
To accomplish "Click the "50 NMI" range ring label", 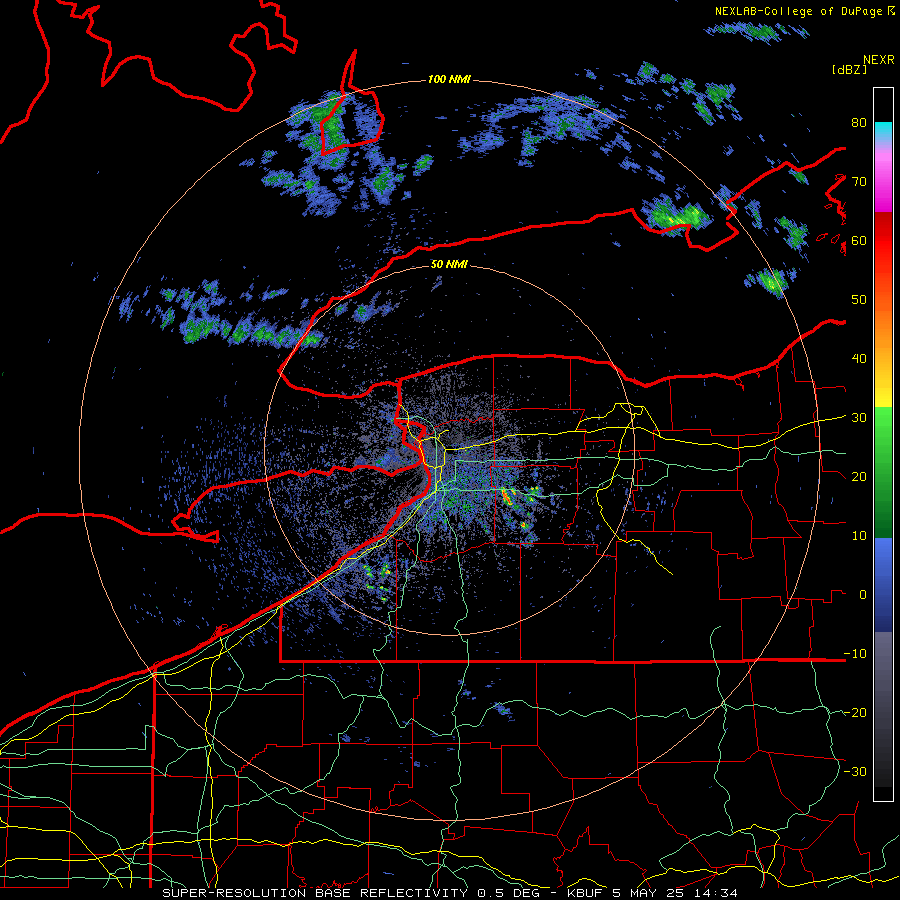I will click(x=449, y=265).
